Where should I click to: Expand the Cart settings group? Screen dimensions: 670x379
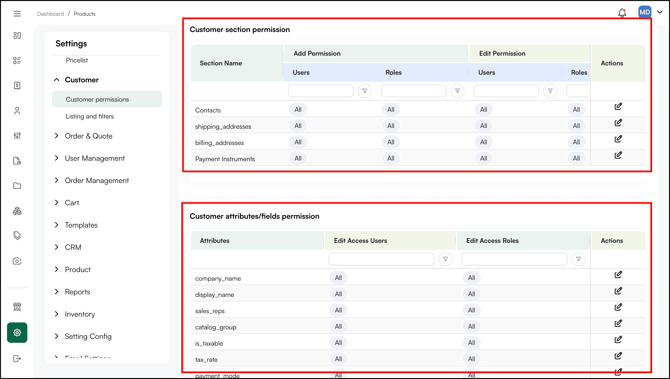pos(56,203)
